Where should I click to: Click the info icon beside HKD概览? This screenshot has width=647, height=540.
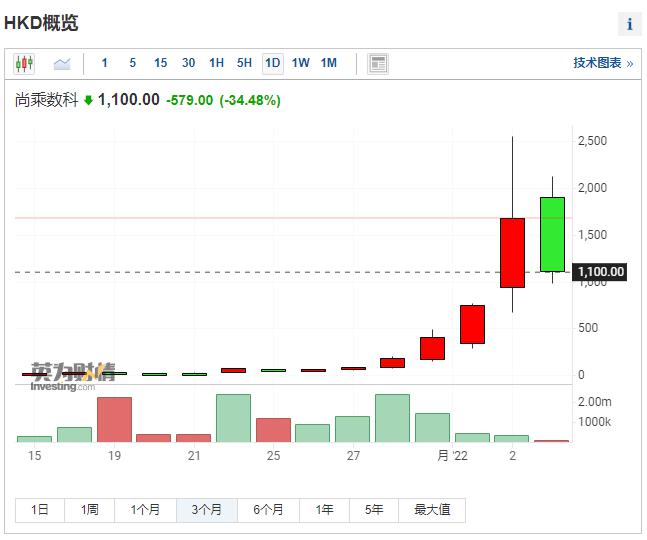coord(630,24)
